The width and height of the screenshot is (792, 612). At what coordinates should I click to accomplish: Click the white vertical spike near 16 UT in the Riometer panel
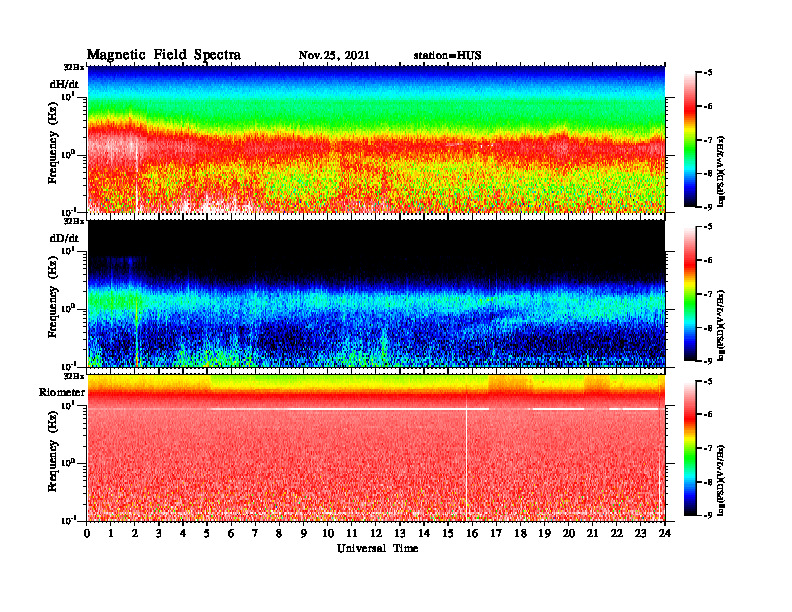click(x=467, y=457)
